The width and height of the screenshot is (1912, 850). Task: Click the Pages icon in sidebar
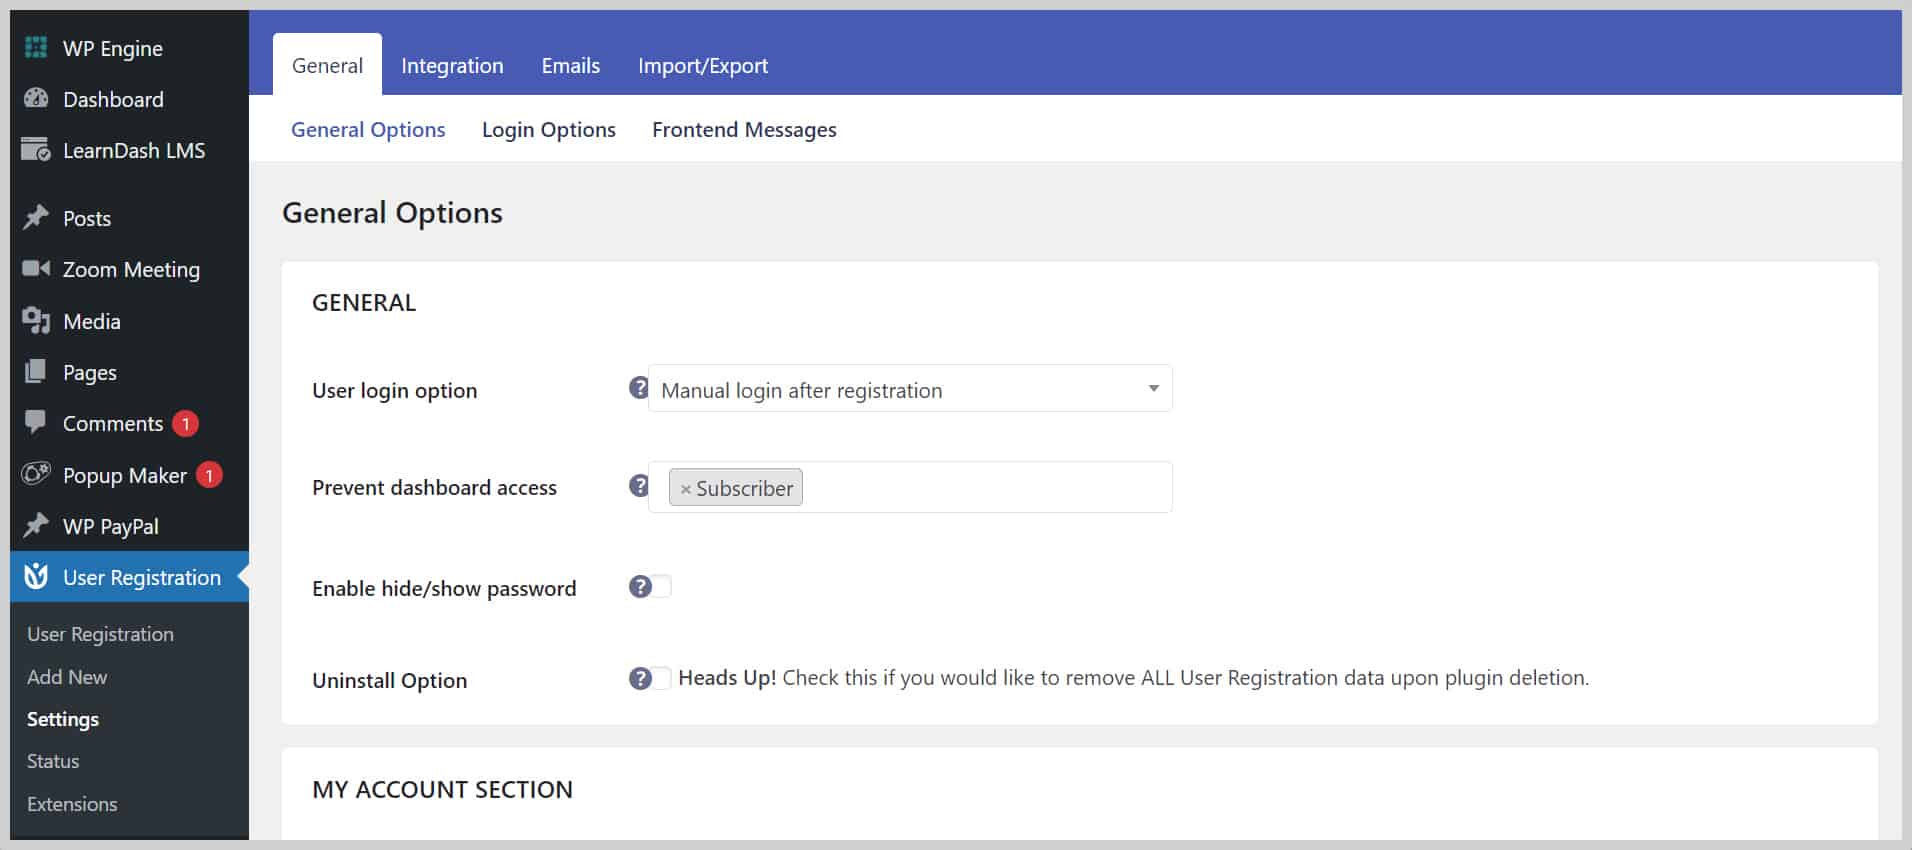(x=36, y=371)
